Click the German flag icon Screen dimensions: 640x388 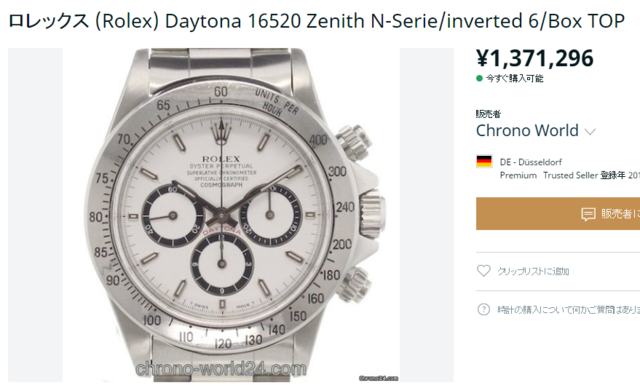[484, 162]
